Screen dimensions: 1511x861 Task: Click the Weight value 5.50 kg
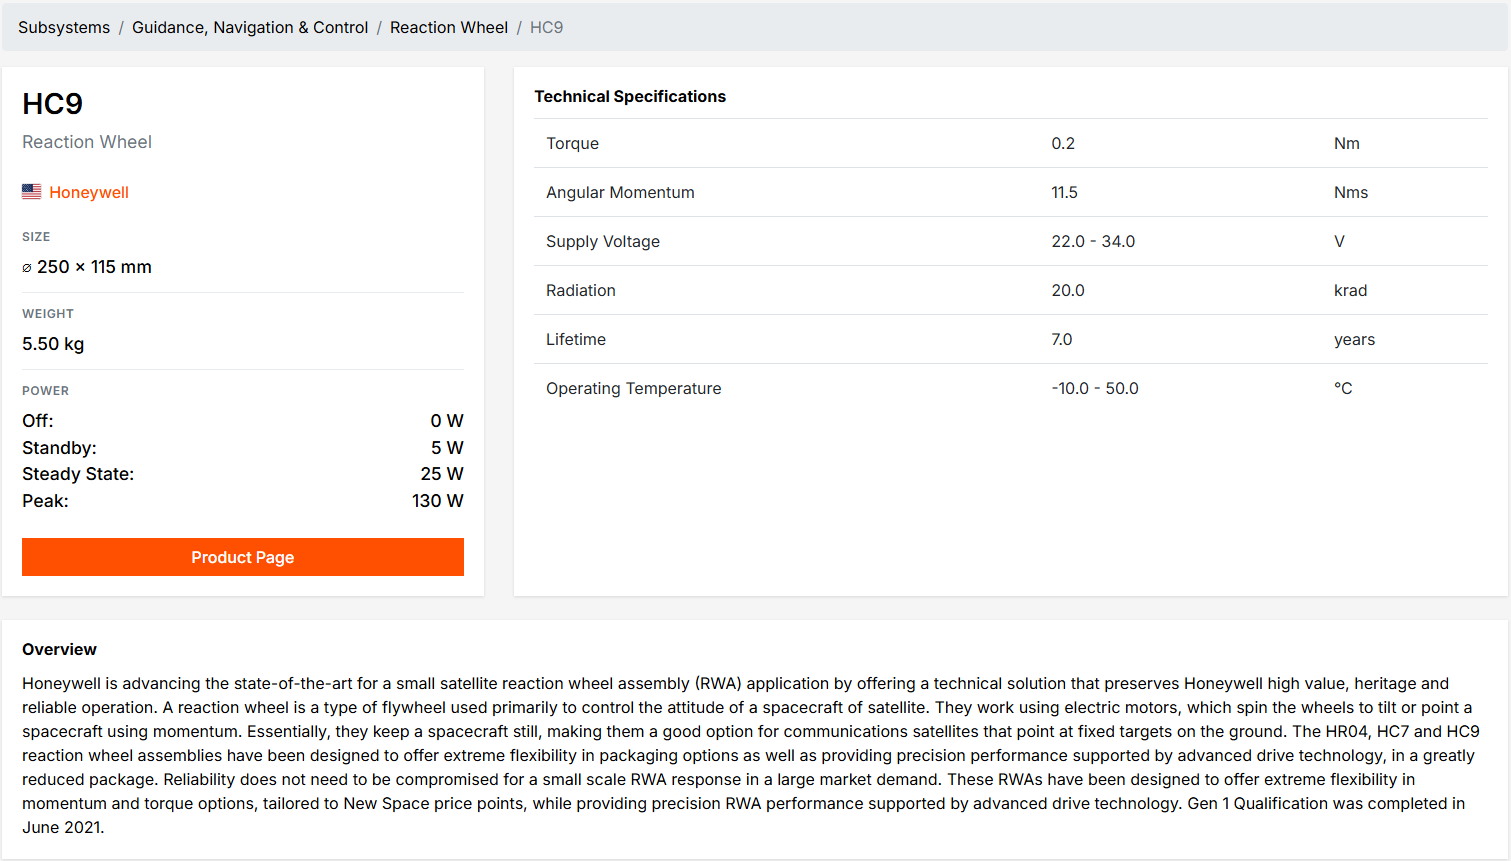tap(52, 343)
